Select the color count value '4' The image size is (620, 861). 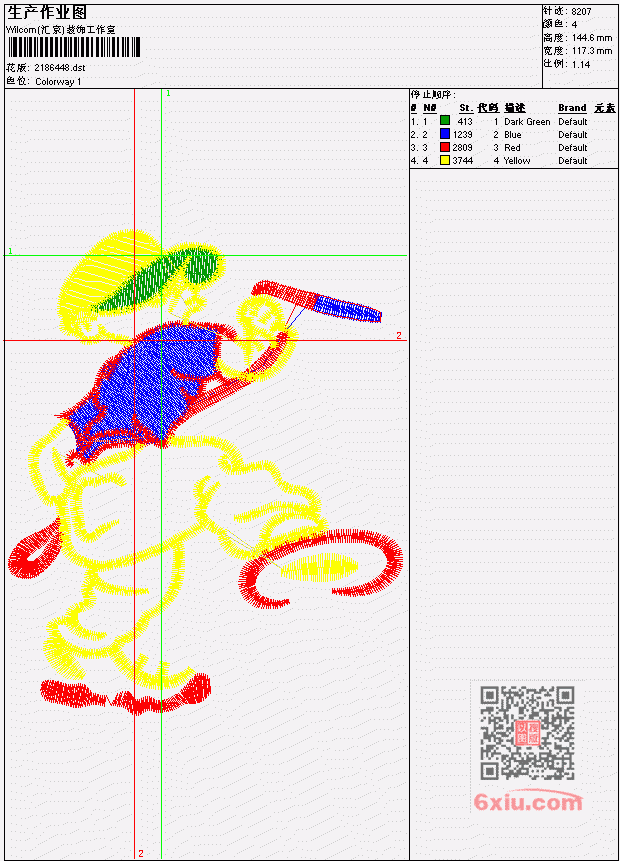point(574,25)
